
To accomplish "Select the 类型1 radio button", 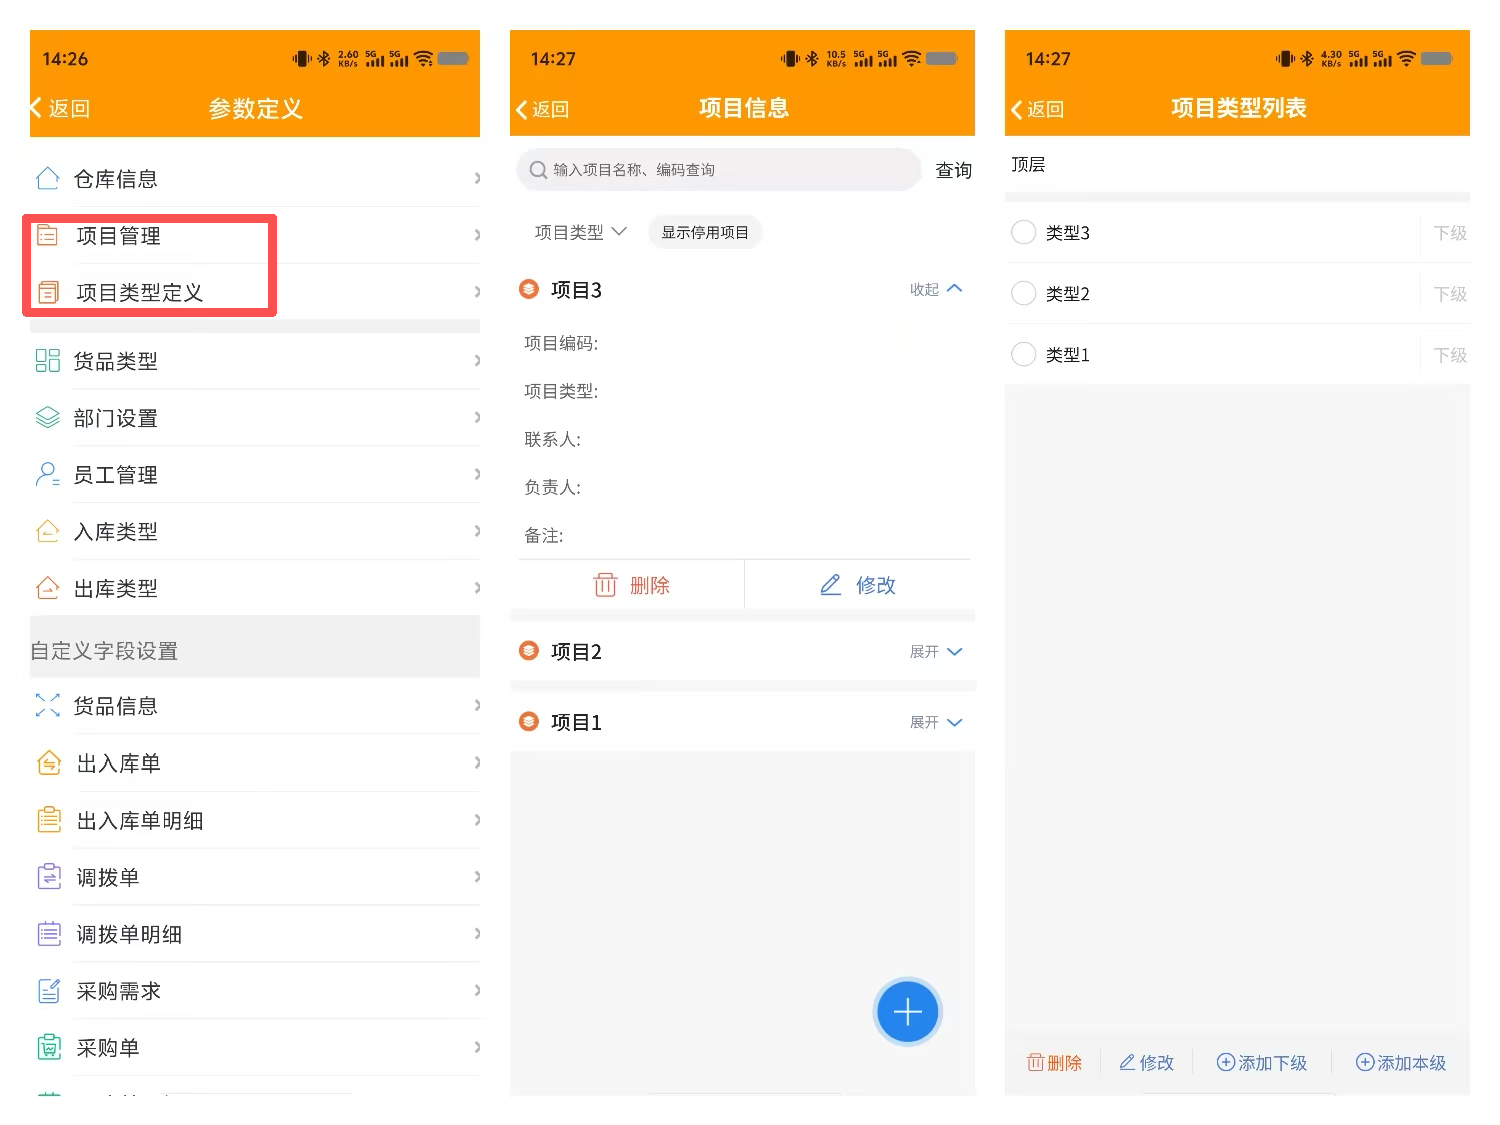I will (1023, 354).
